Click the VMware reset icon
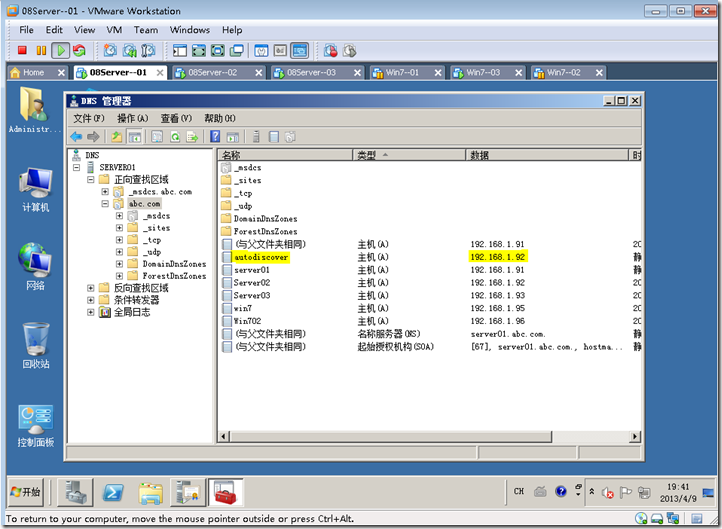722x529 pixels. [x=79, y=50]
